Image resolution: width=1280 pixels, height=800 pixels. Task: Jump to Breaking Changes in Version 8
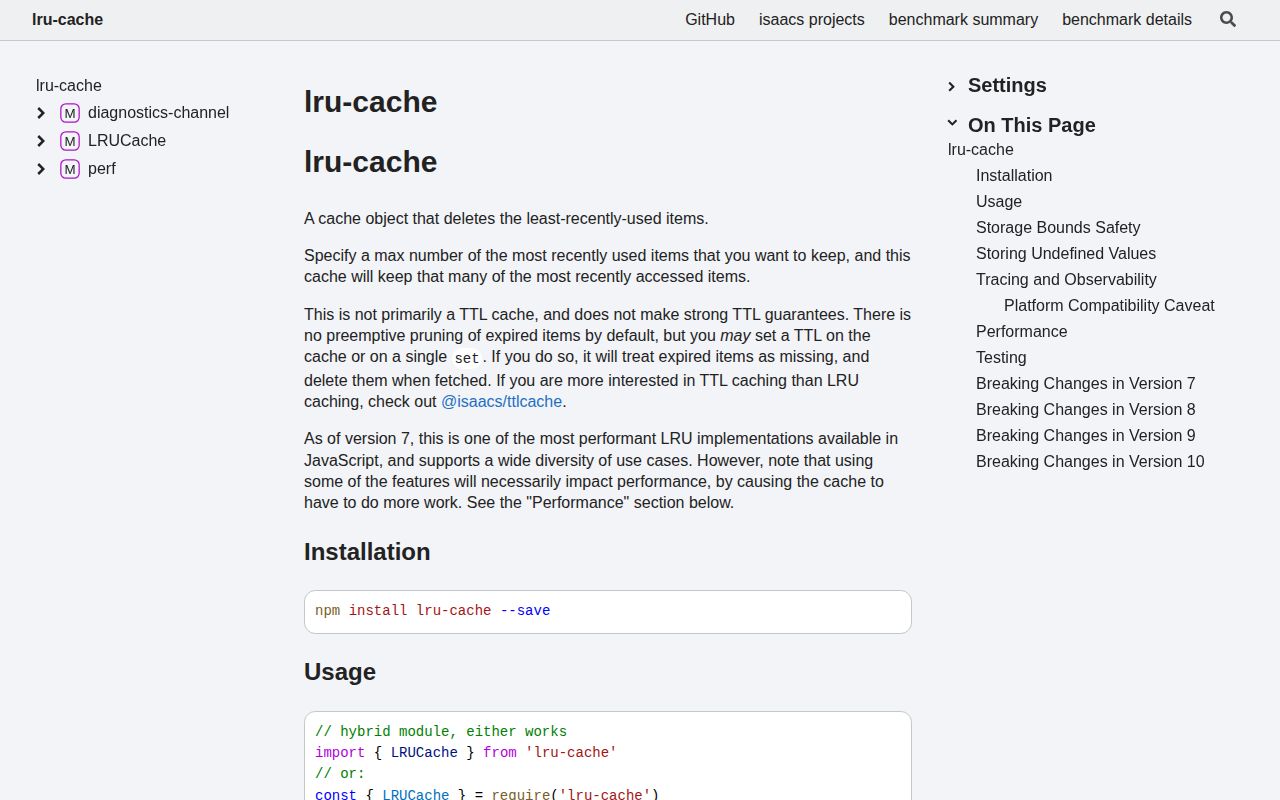[1086, 410]
